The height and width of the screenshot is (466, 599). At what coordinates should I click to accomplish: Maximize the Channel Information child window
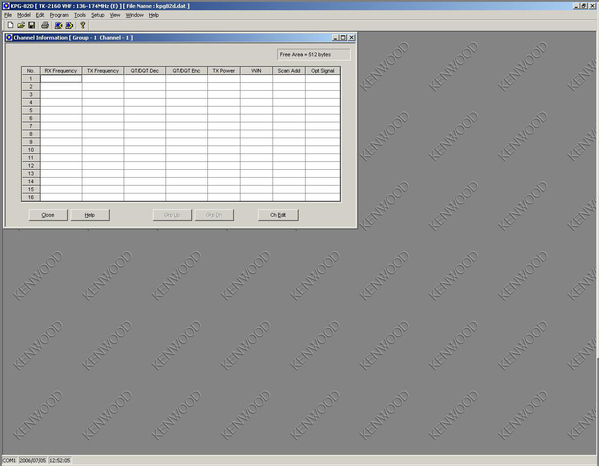[x=343, y=37]
